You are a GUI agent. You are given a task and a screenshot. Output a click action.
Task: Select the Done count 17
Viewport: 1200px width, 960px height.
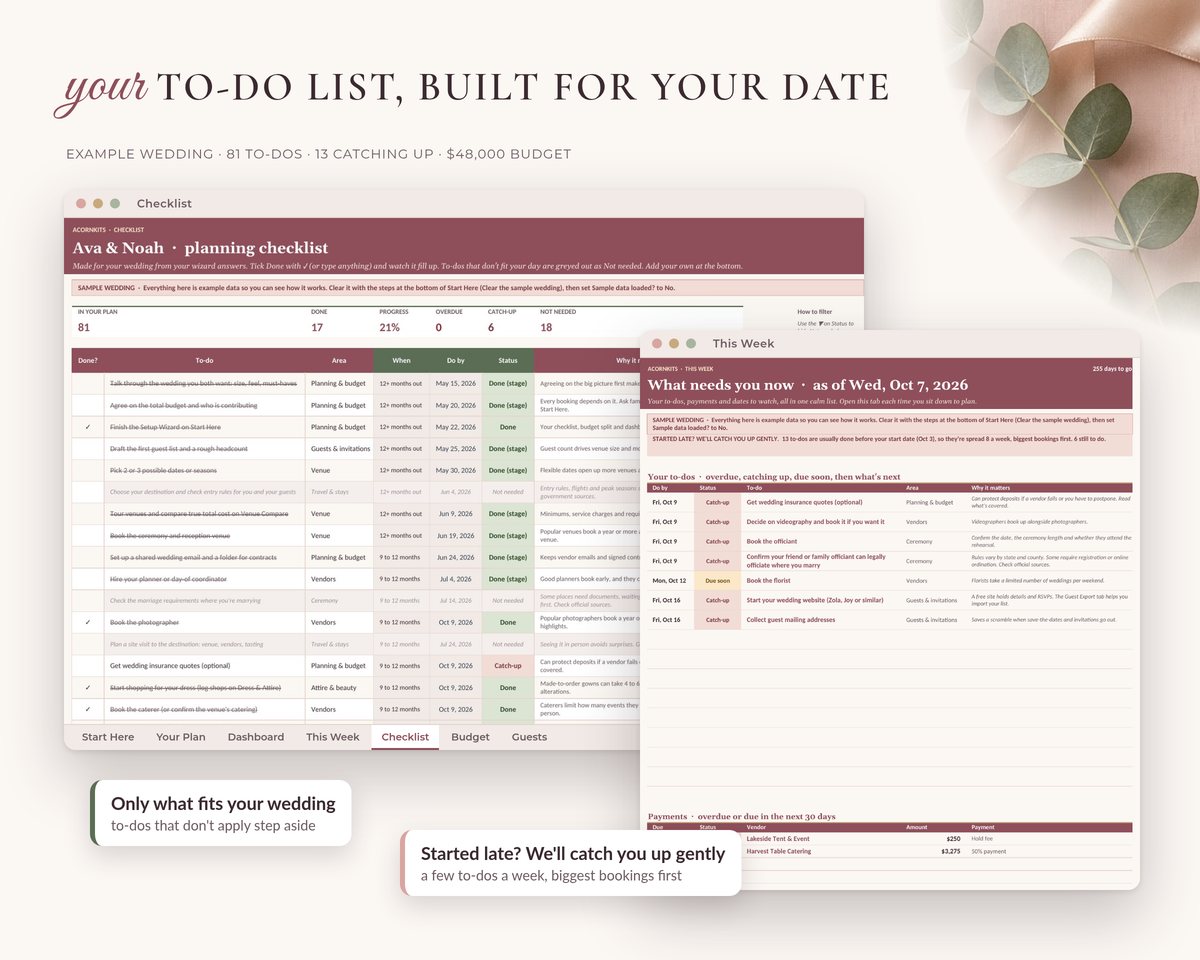(317, 327)
